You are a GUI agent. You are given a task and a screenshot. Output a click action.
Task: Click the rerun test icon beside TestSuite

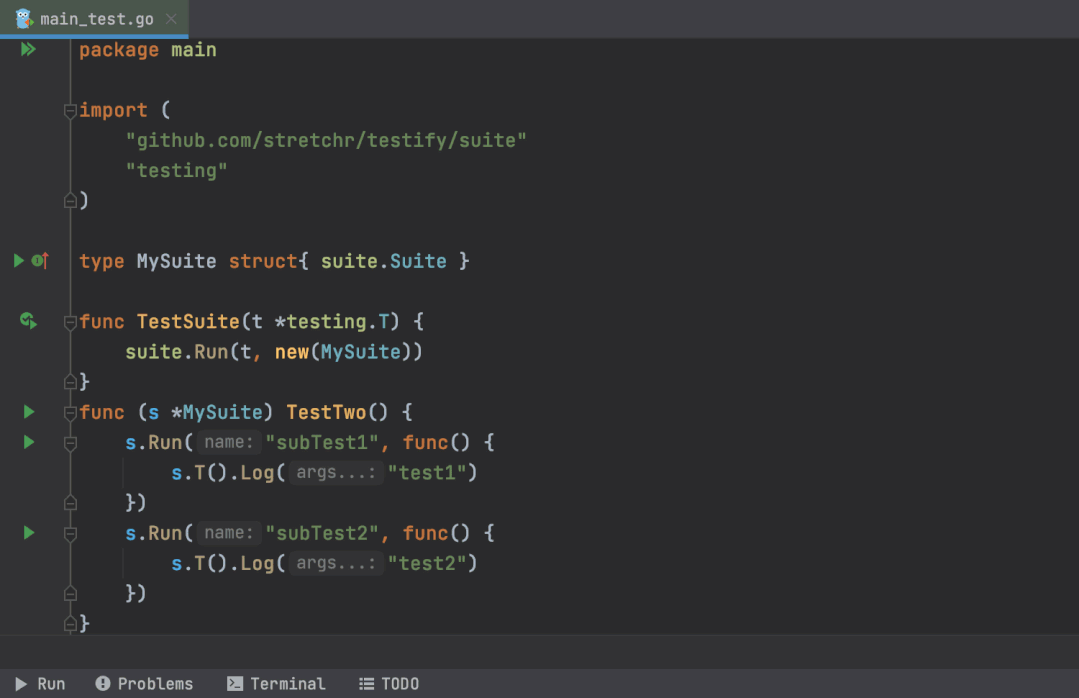[29, 321]
